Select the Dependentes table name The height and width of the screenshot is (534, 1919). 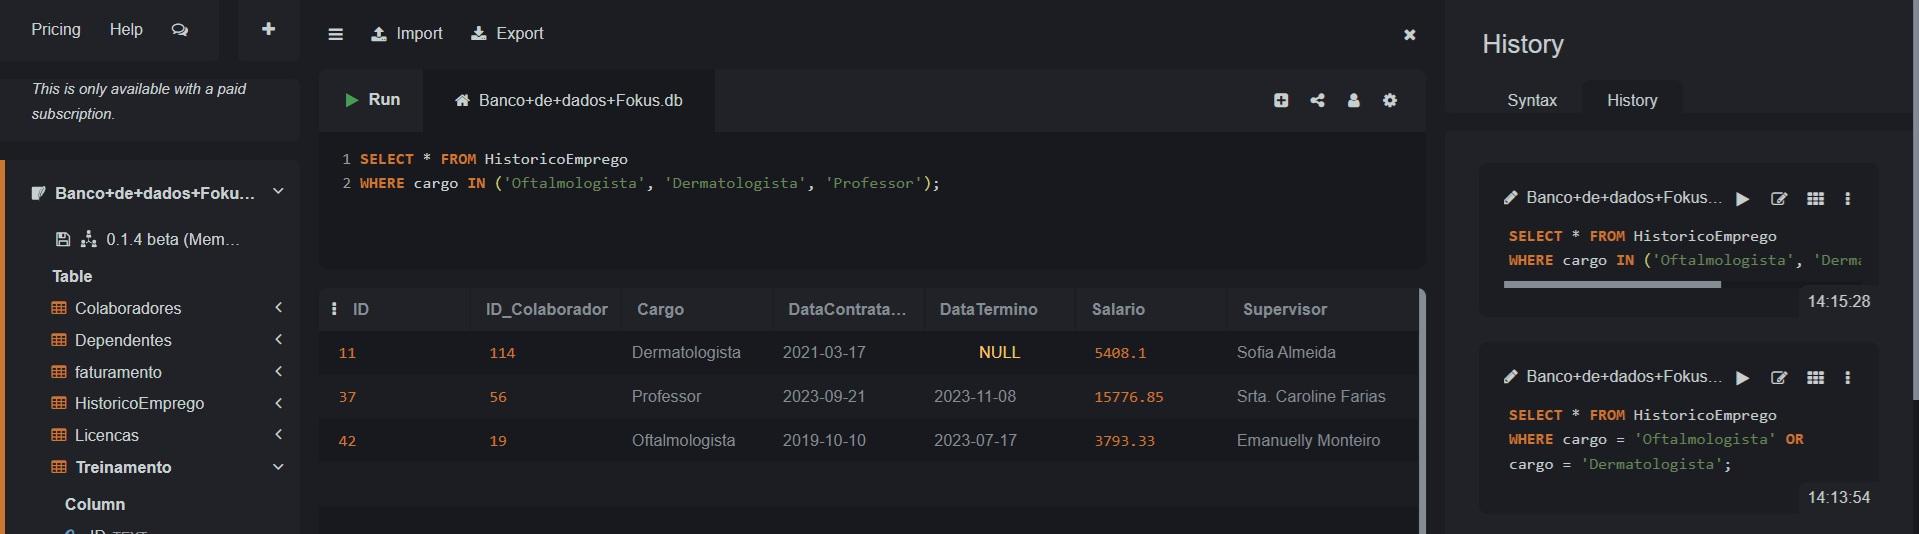coord(123,340)
